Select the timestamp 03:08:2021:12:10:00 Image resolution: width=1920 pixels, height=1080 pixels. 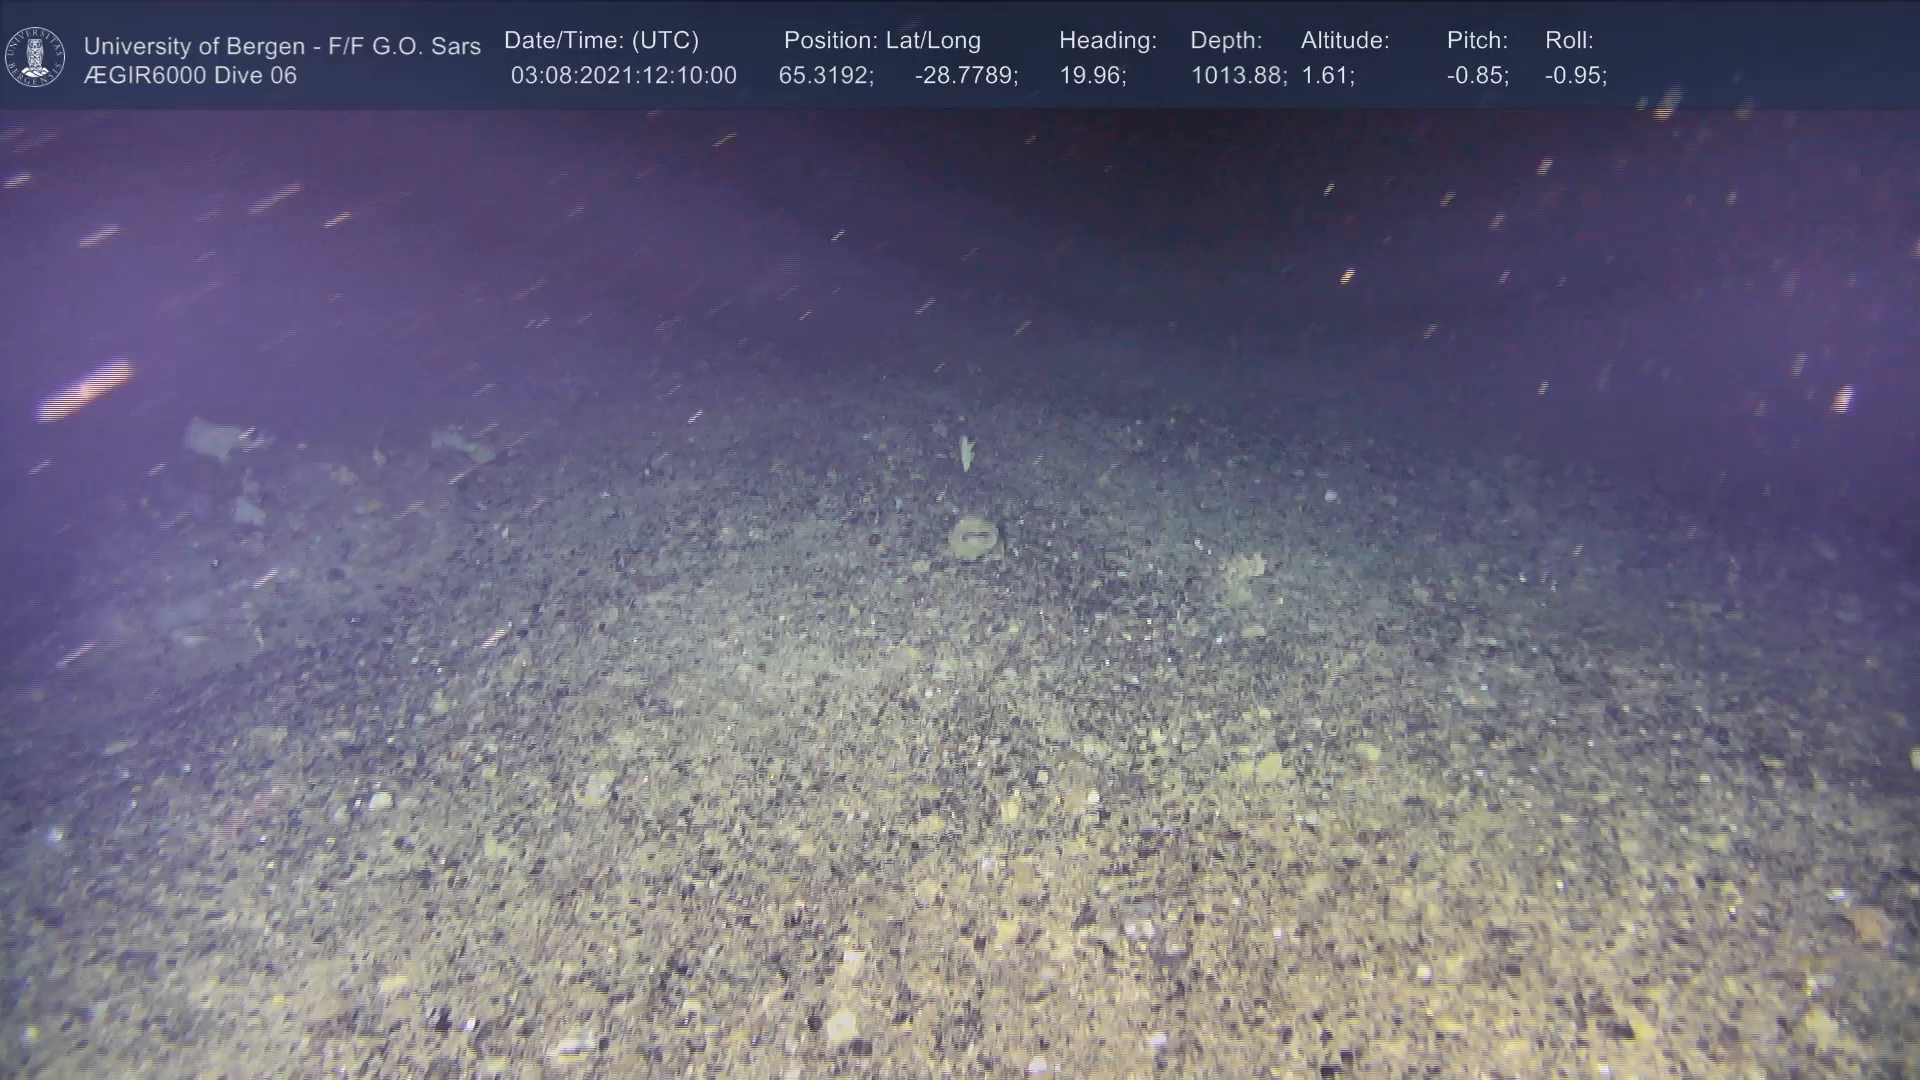[x=623, y=76]
